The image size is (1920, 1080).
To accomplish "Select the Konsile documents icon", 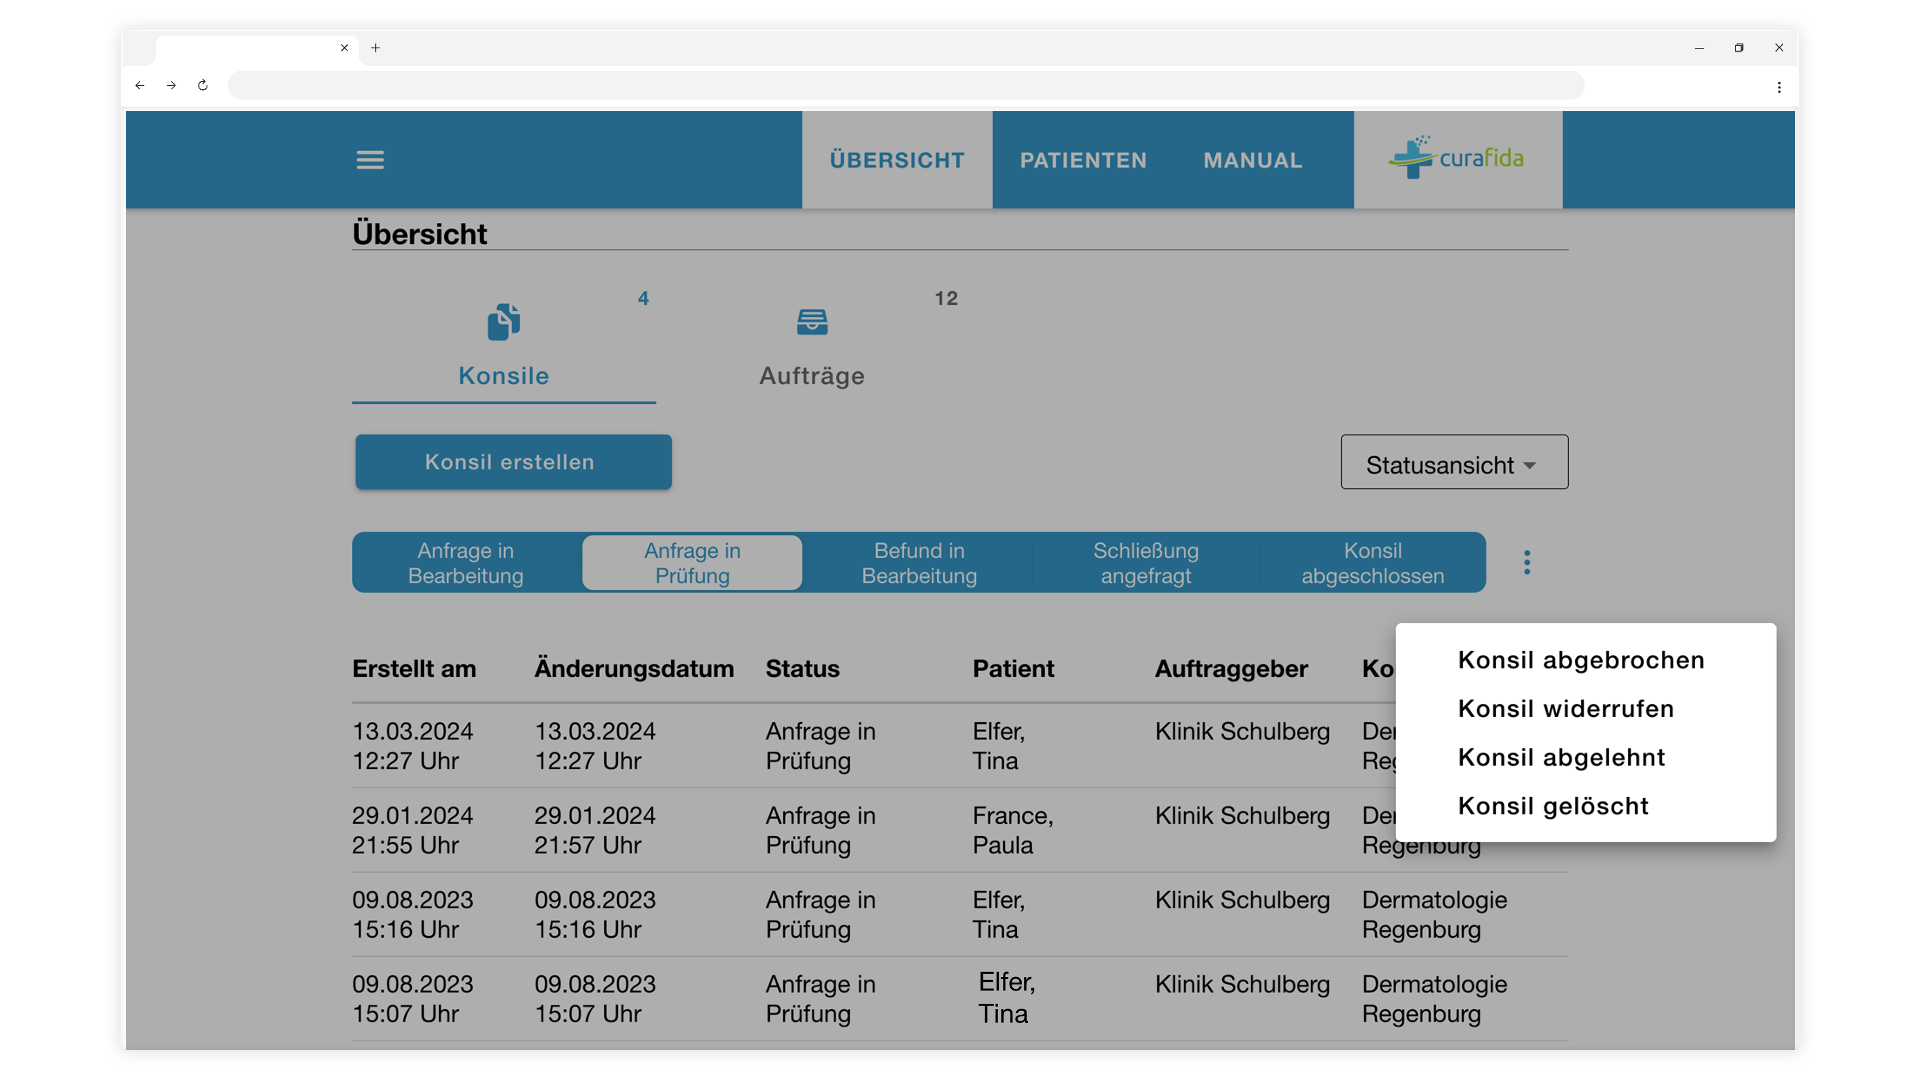I will [x=504, y=322].
